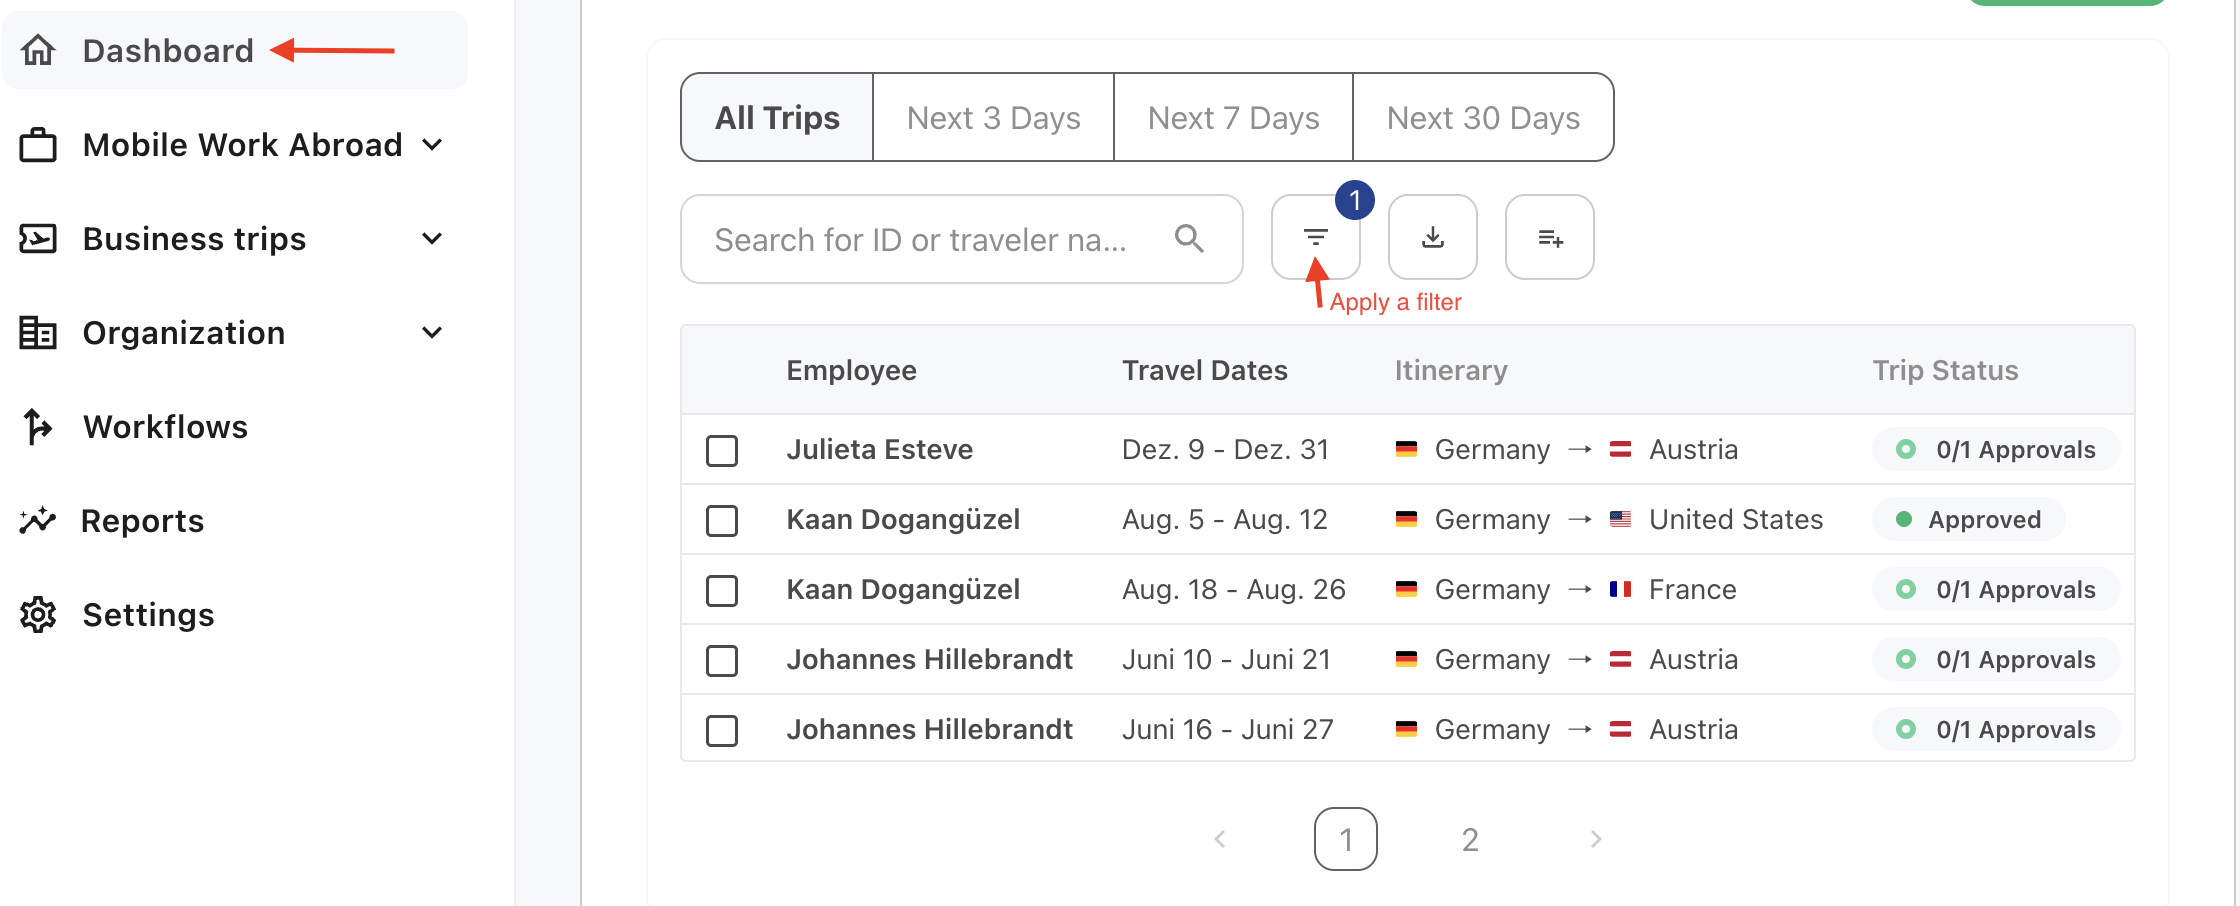This screenshot has width=2240, height=906.
Task: Select the Julieta Esteve row checkbox
Action: 722,450
